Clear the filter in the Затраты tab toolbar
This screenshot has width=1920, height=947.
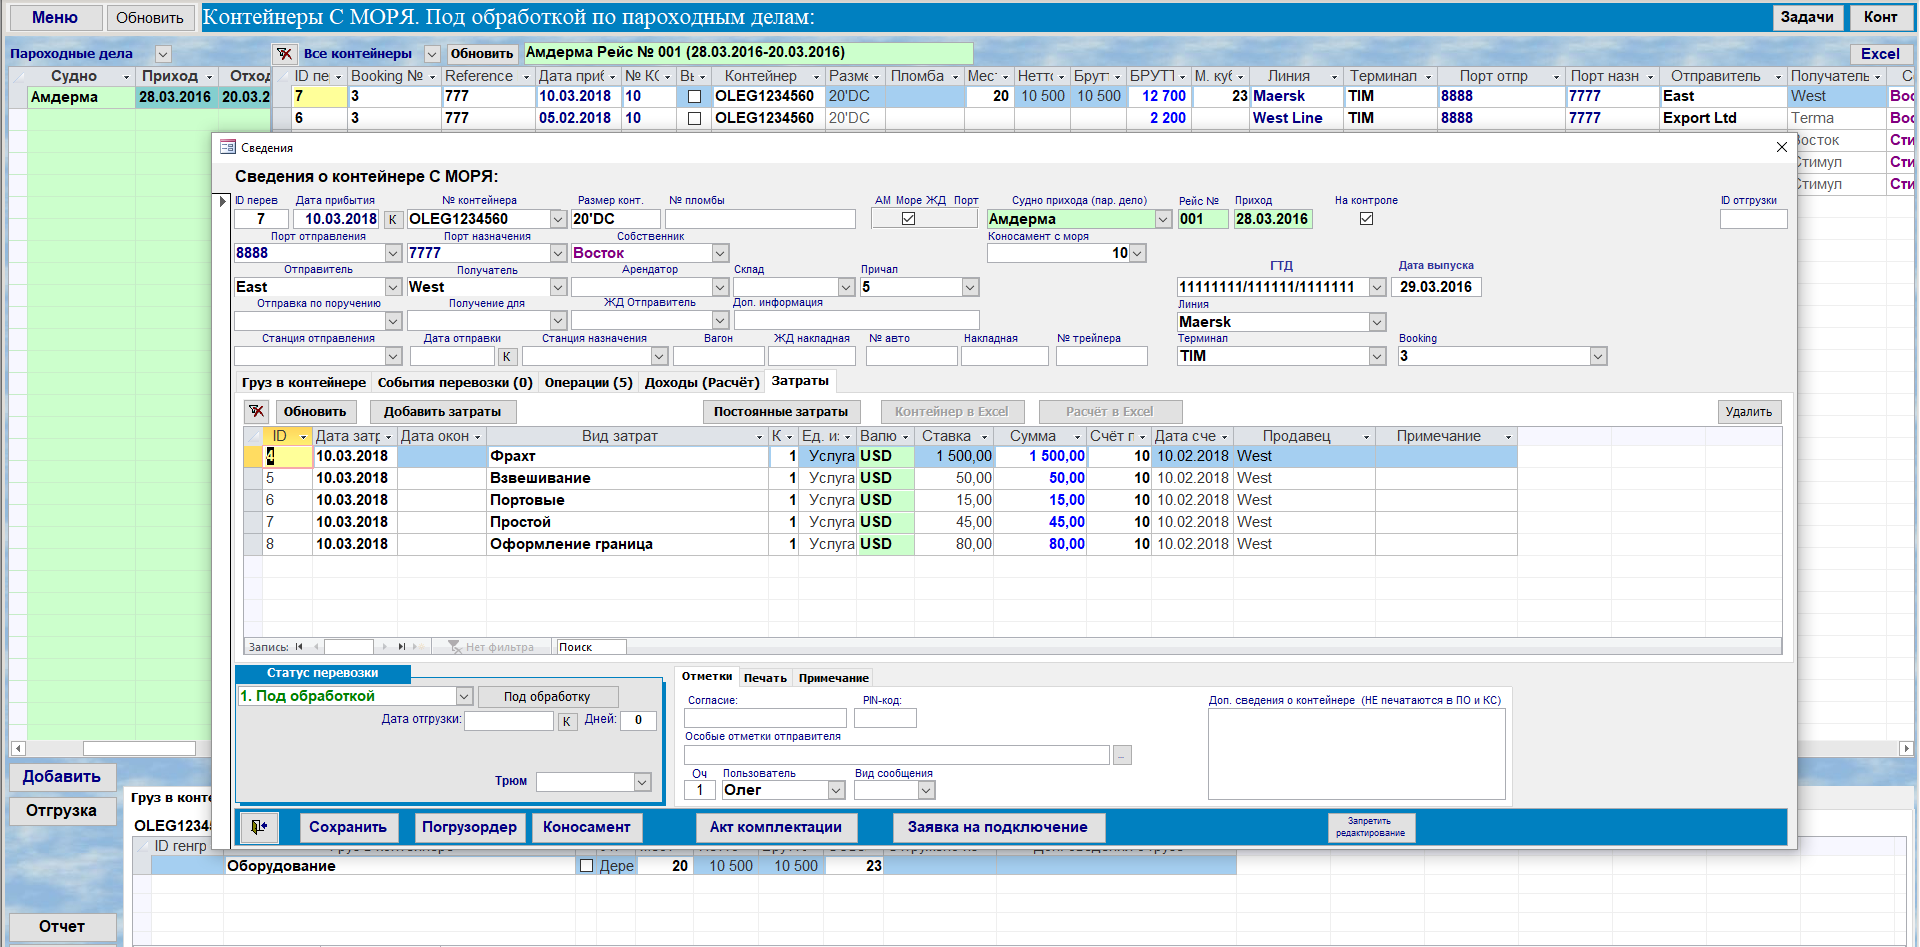pos(257,412)
